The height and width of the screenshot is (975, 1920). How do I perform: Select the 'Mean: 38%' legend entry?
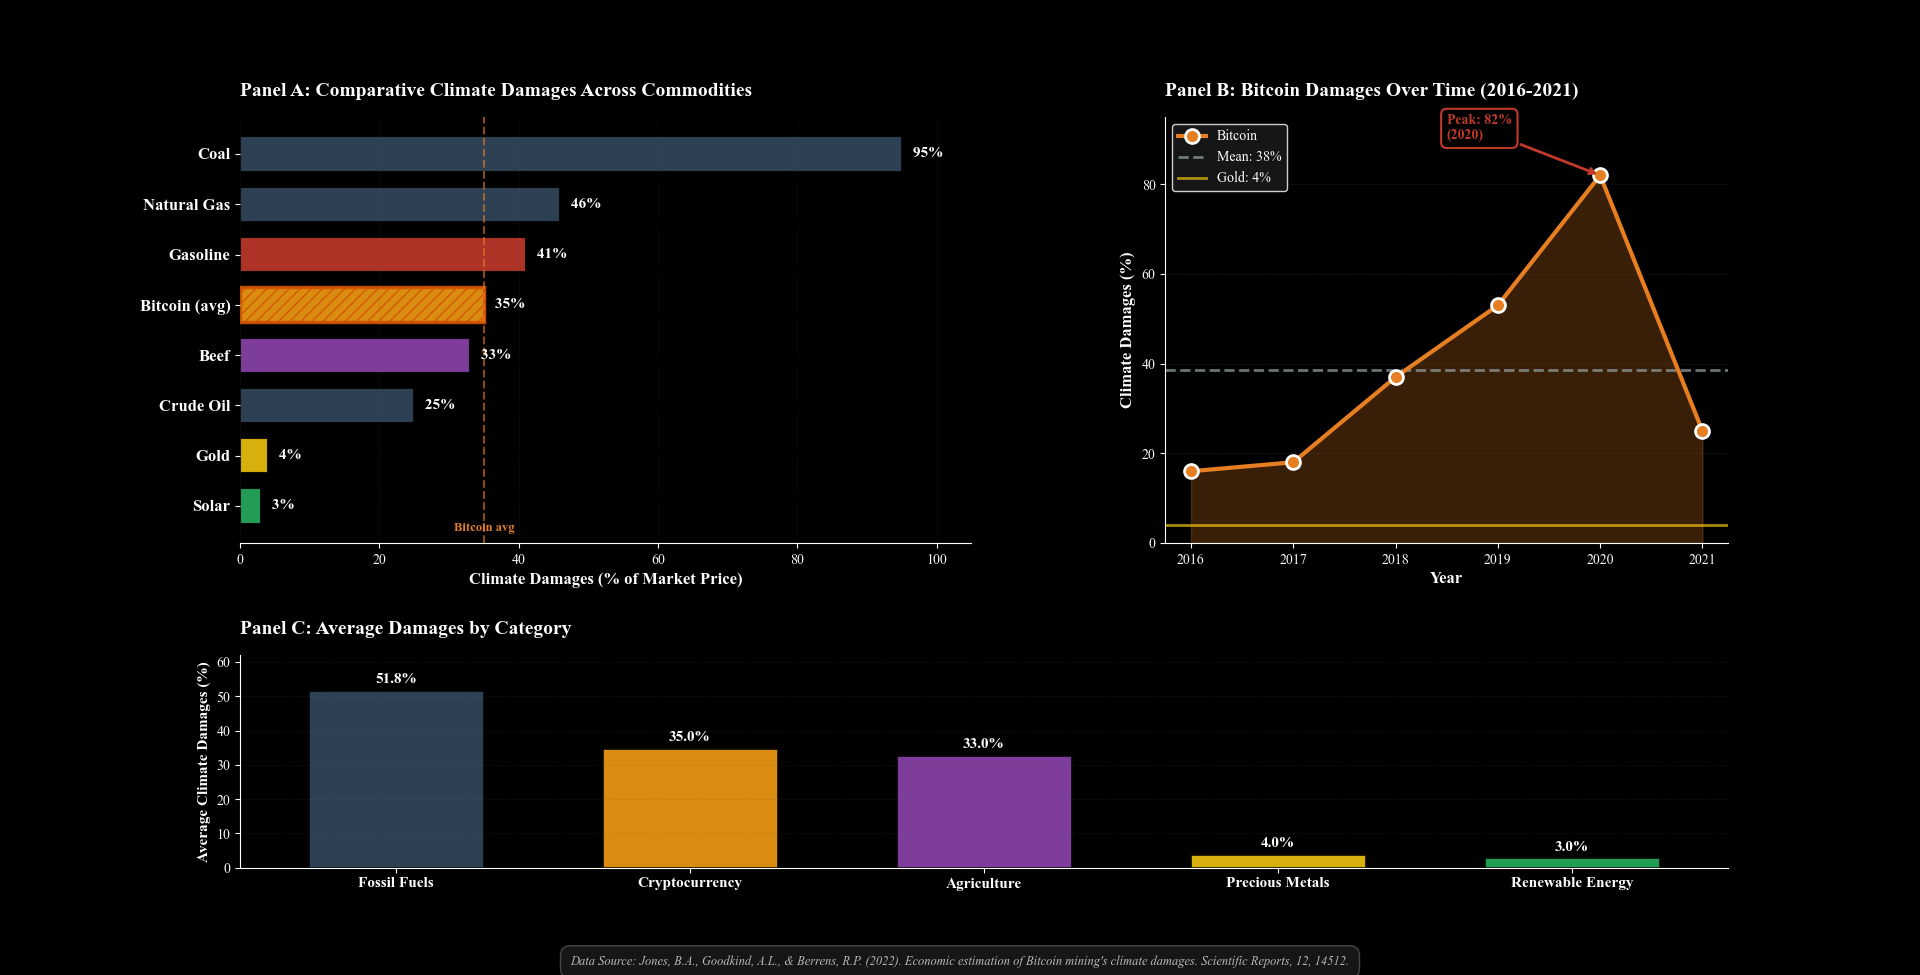pyautogui.click(x=1229, y=157)
